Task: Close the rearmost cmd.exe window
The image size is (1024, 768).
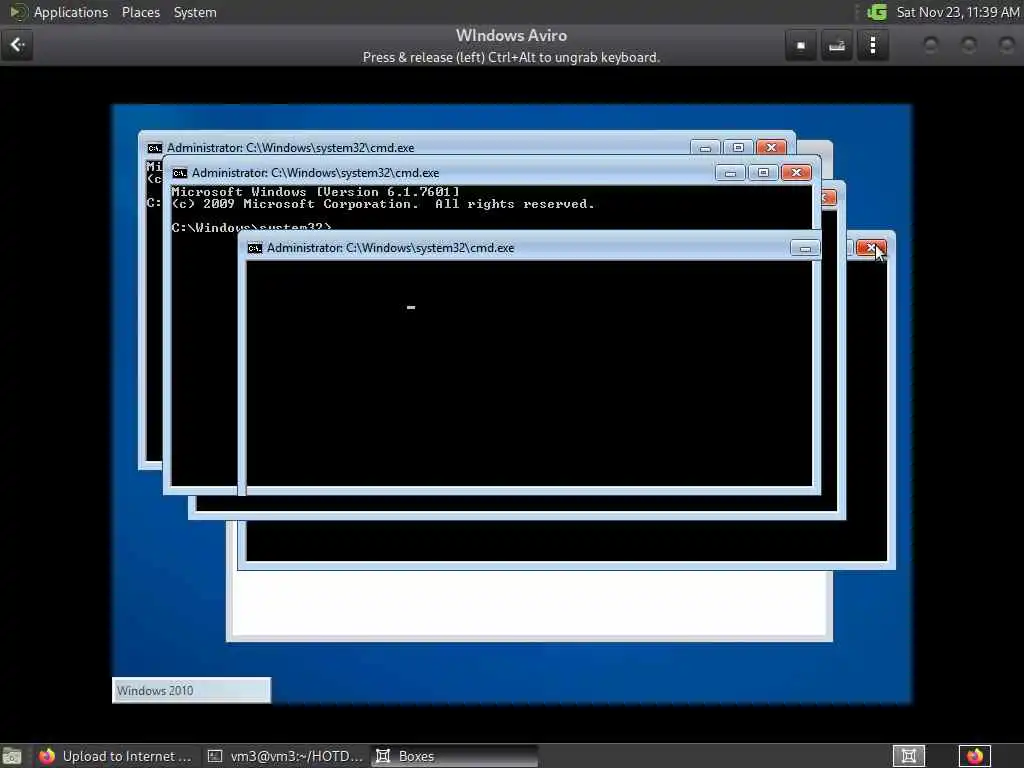Action: [771, 148]
